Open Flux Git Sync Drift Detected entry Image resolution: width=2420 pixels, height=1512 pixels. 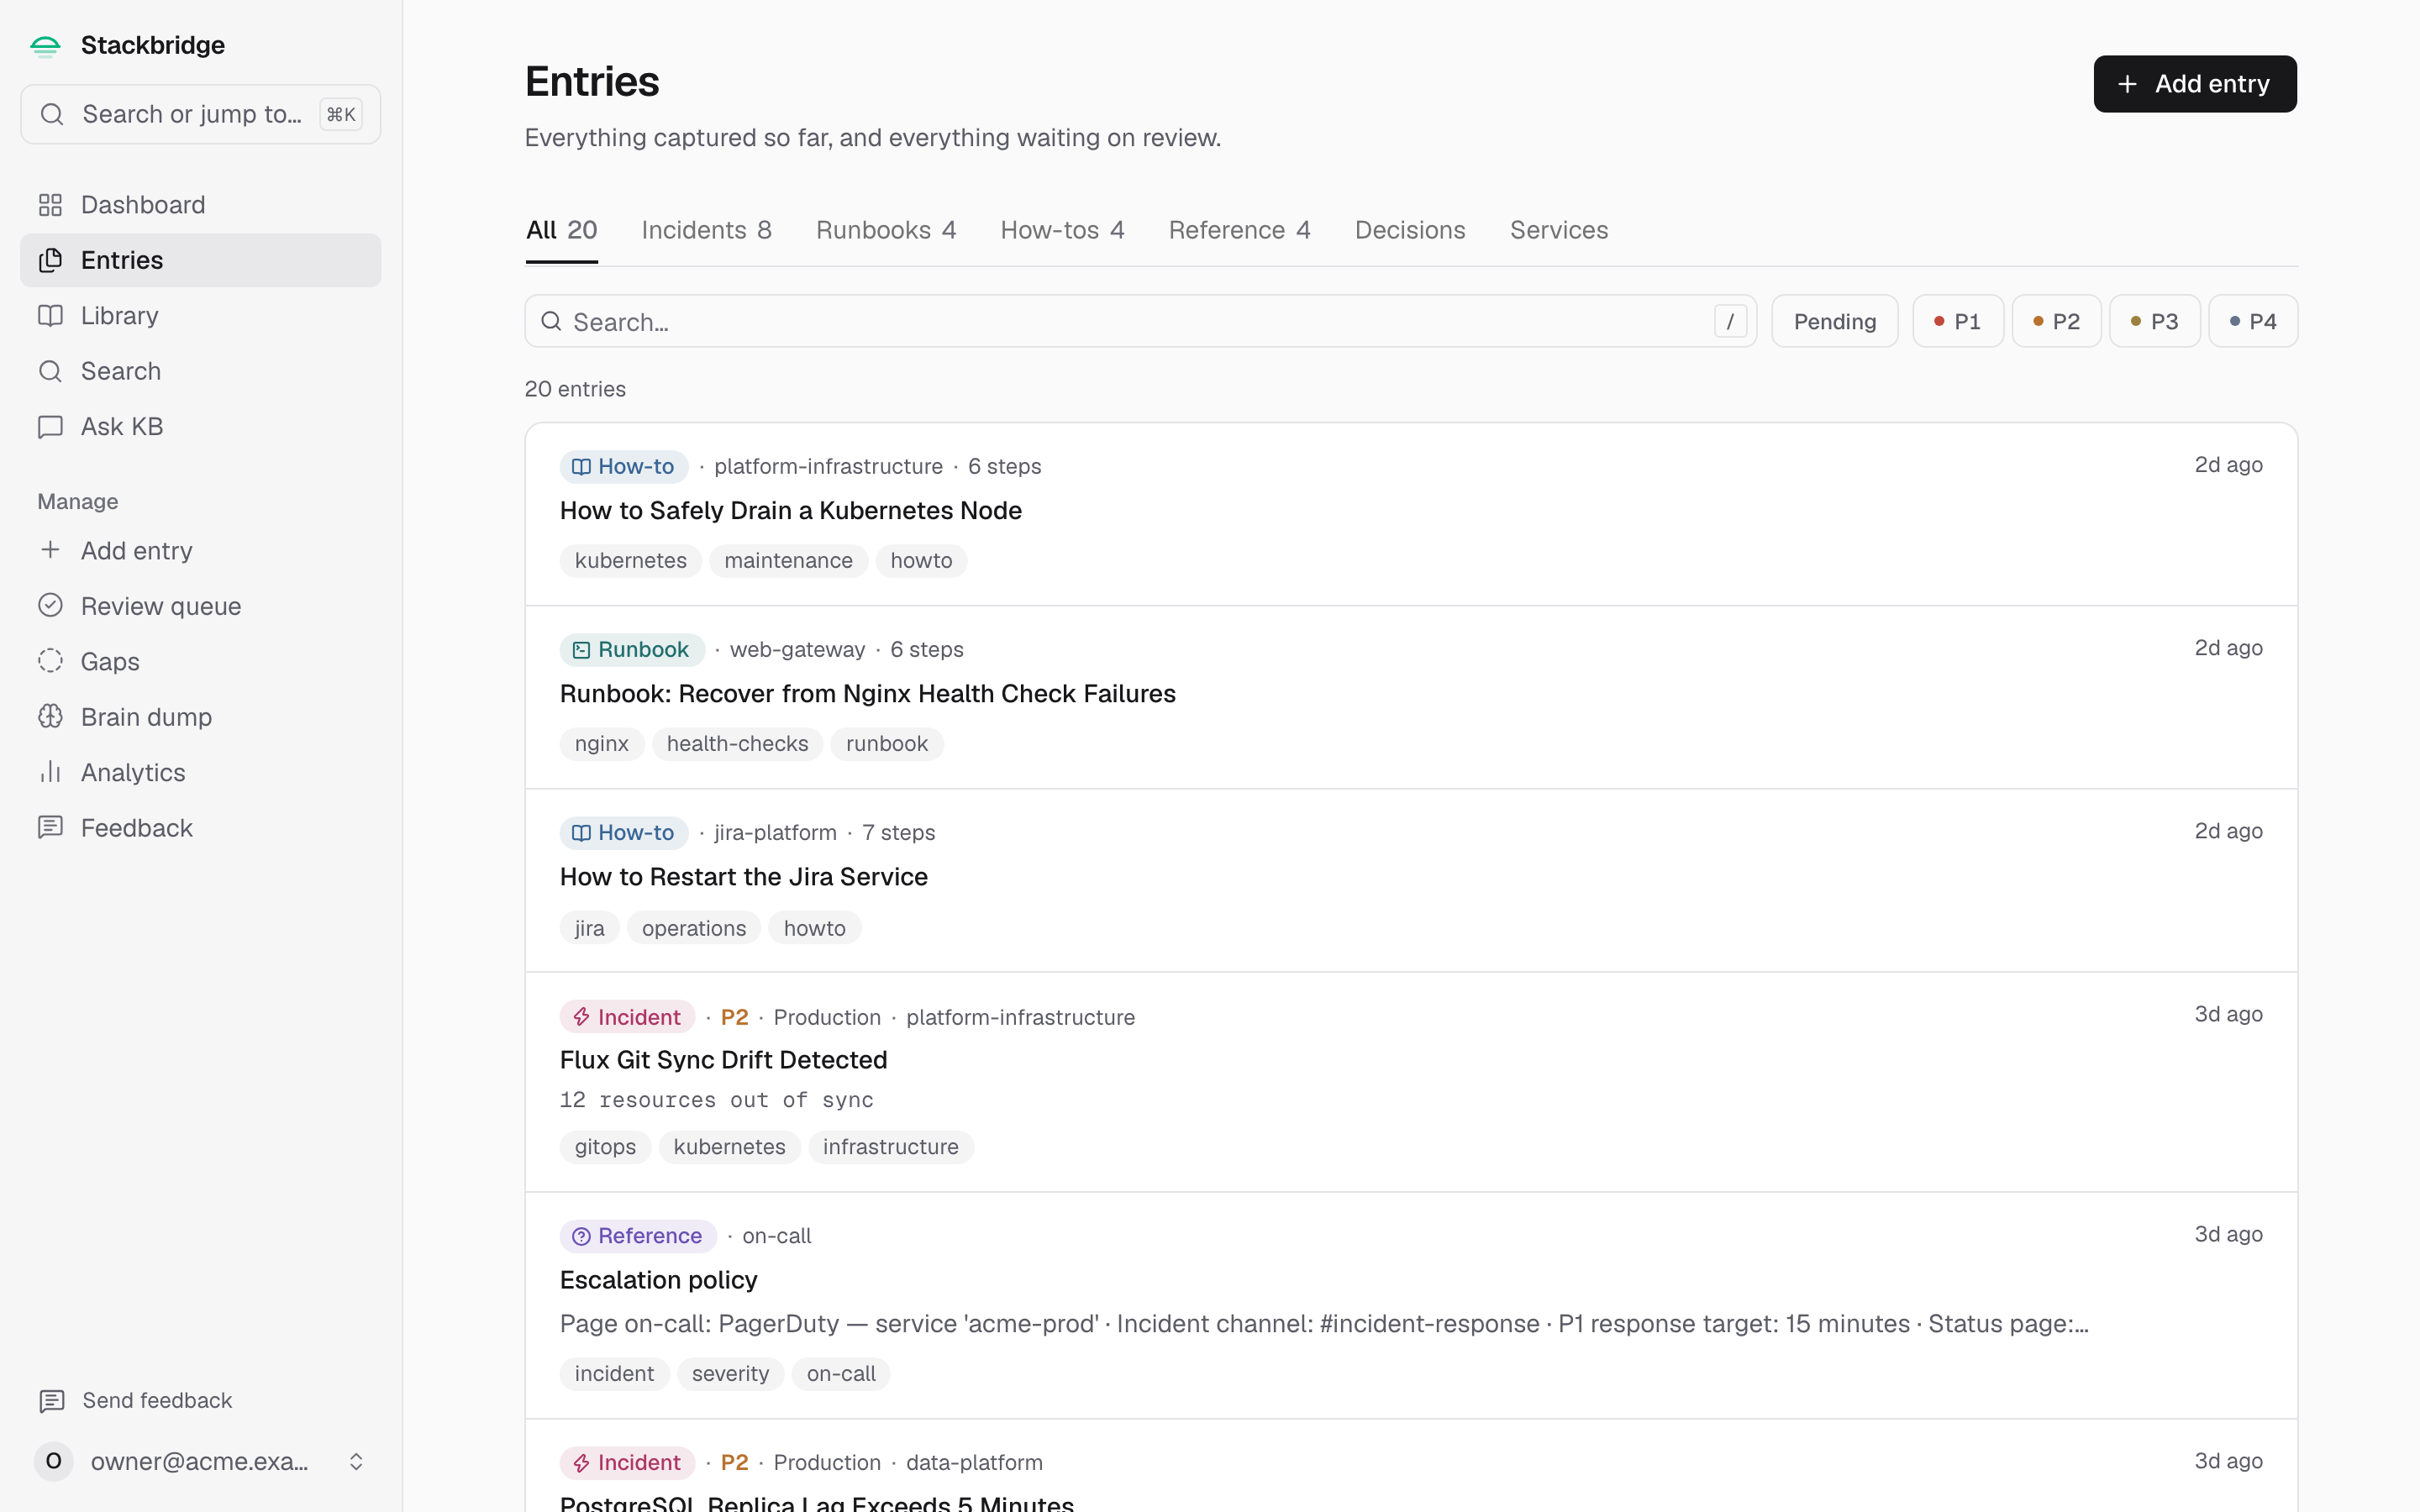pyautogui.click(x=724, y=1060)
